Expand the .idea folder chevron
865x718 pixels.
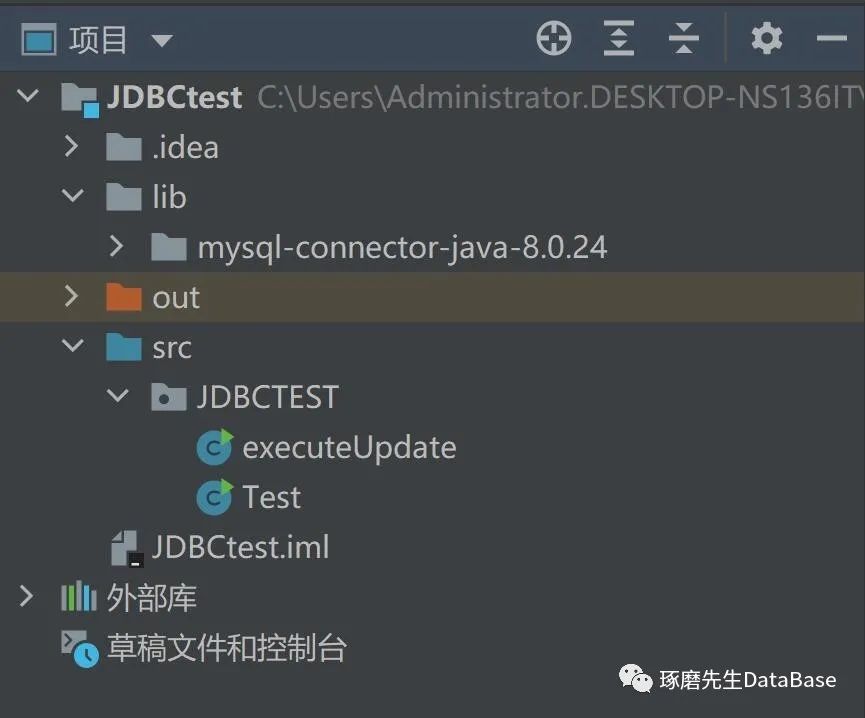[71, 147]
